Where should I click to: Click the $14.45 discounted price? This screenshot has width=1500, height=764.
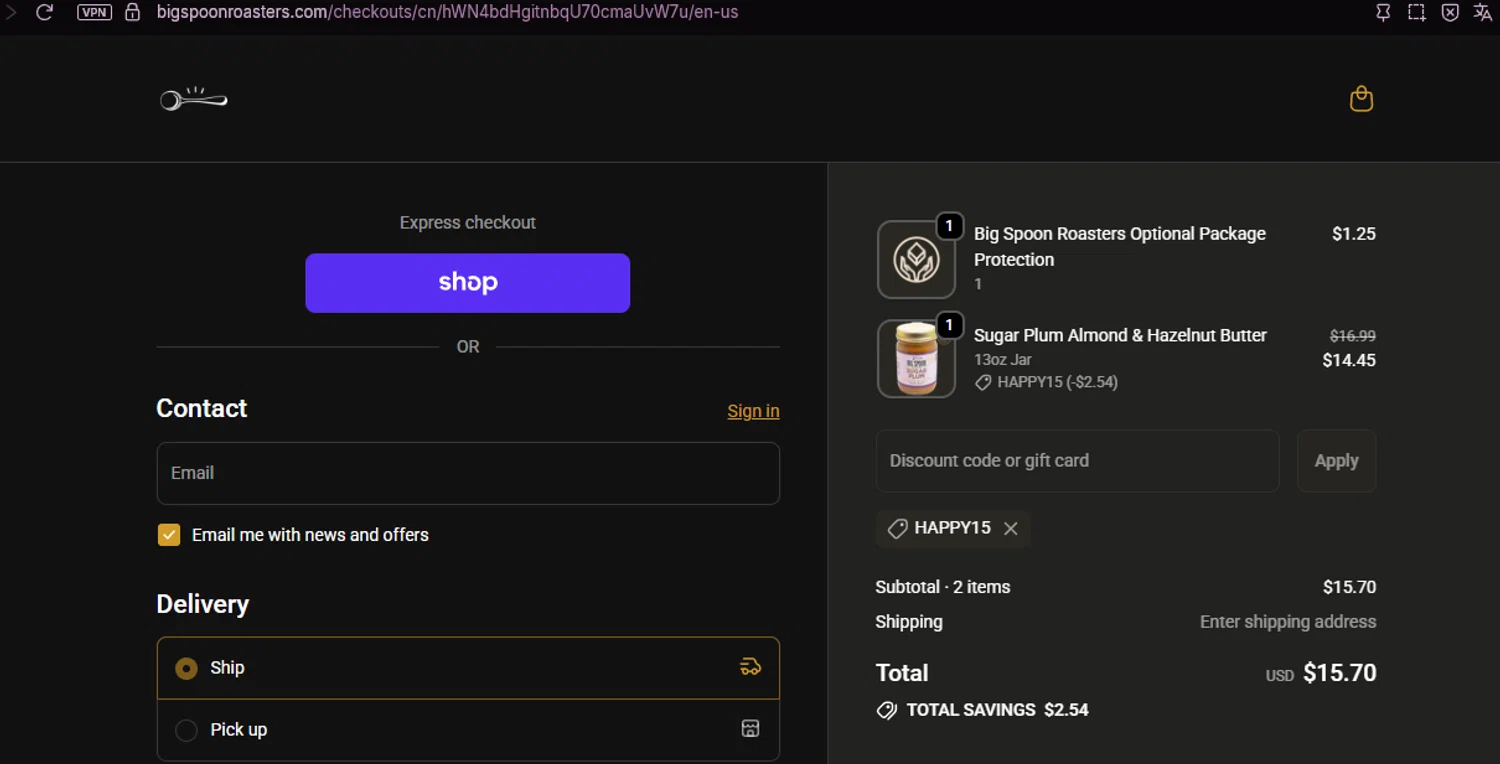[x=1349, y=360]
